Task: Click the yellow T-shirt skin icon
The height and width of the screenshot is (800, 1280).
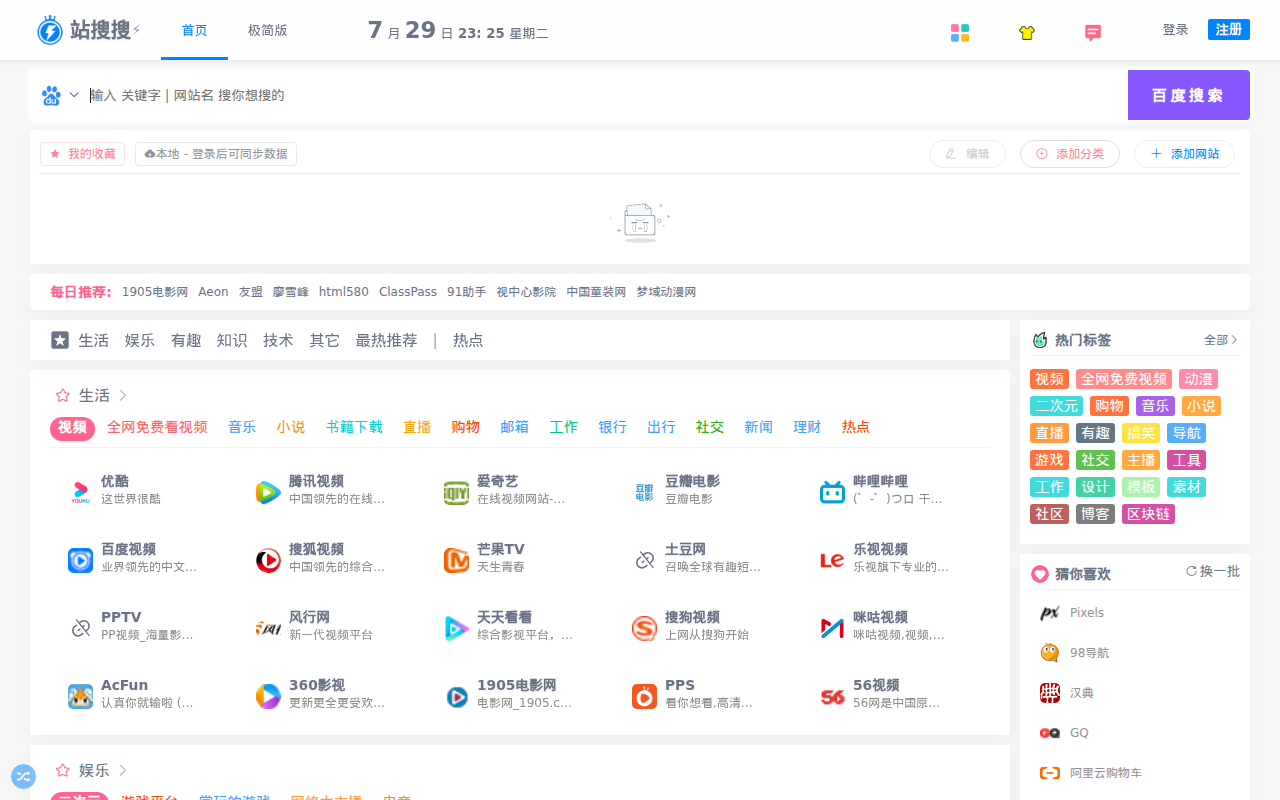Action: click(1027, 33)
